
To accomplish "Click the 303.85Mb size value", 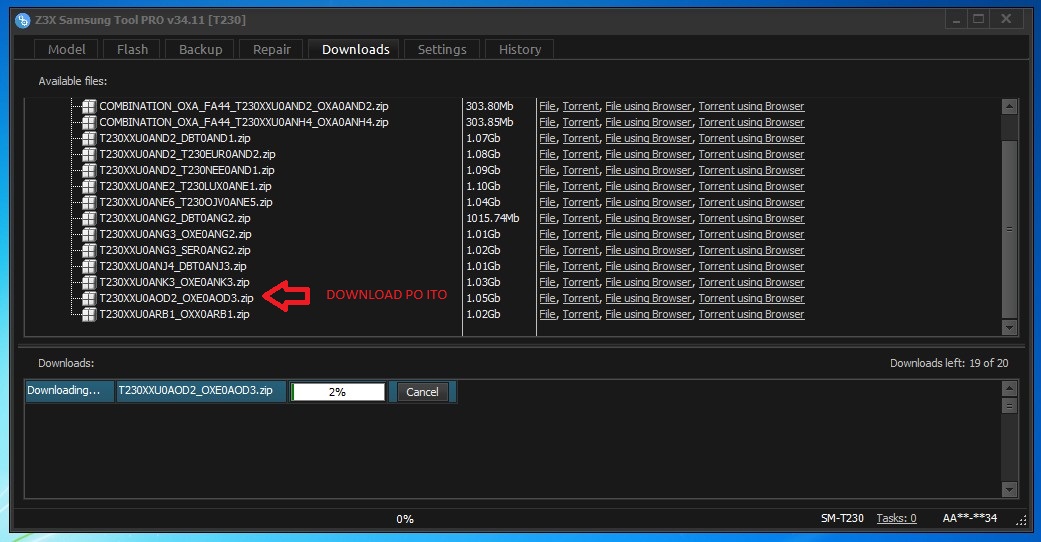I will click(489, 122).
